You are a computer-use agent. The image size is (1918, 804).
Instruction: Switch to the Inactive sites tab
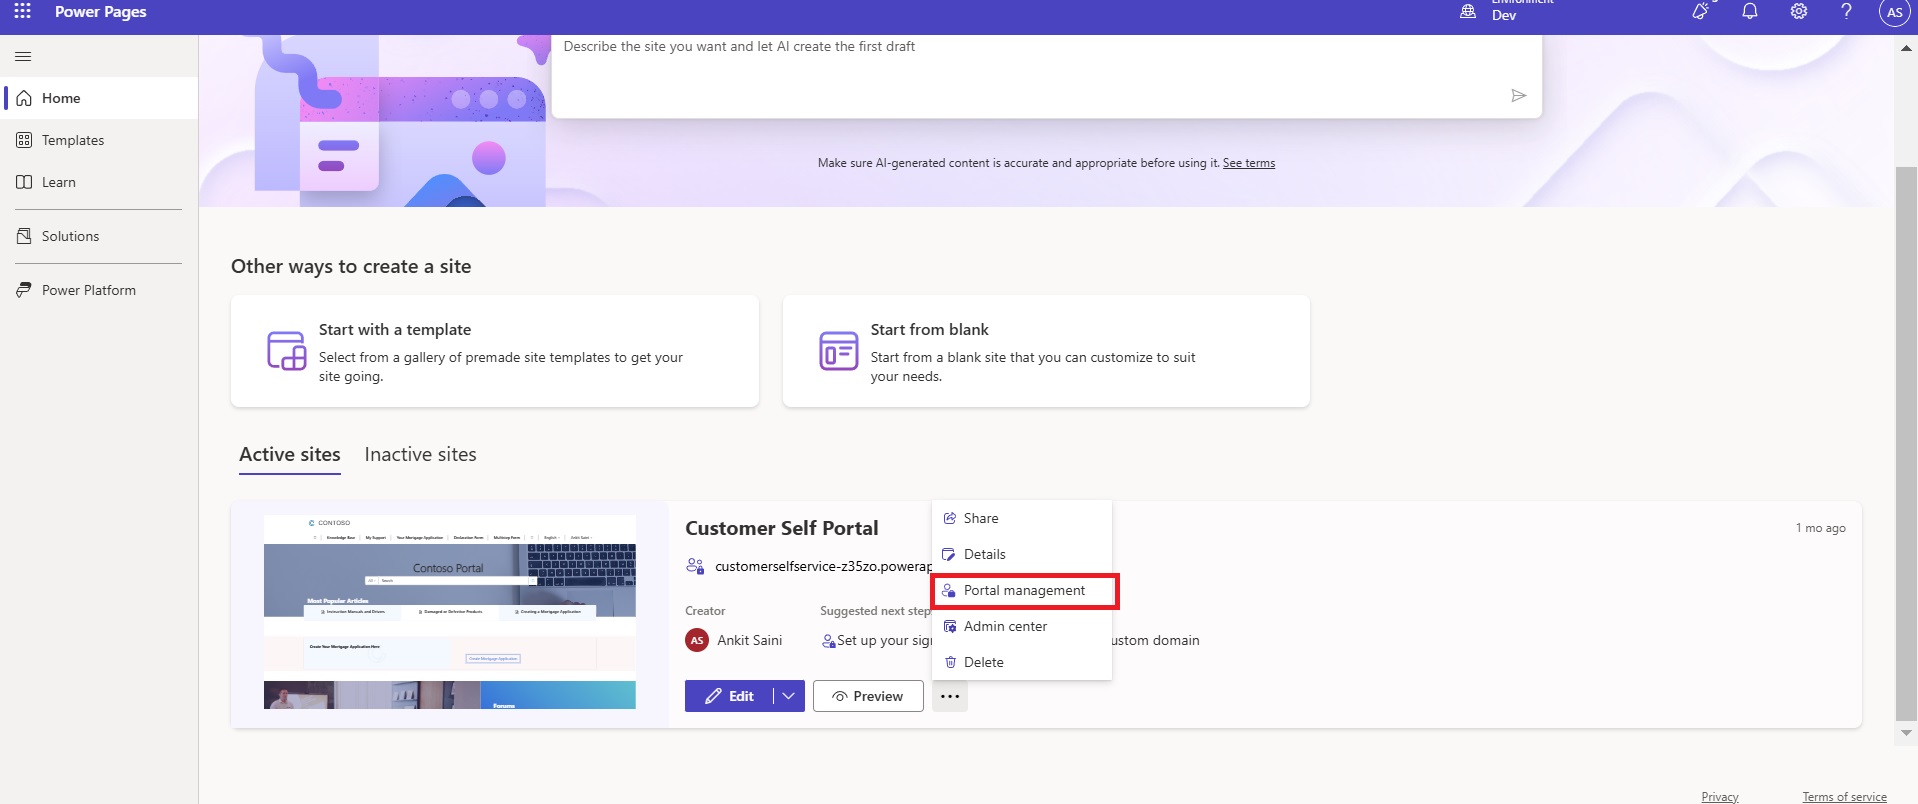tap(420, 455)
